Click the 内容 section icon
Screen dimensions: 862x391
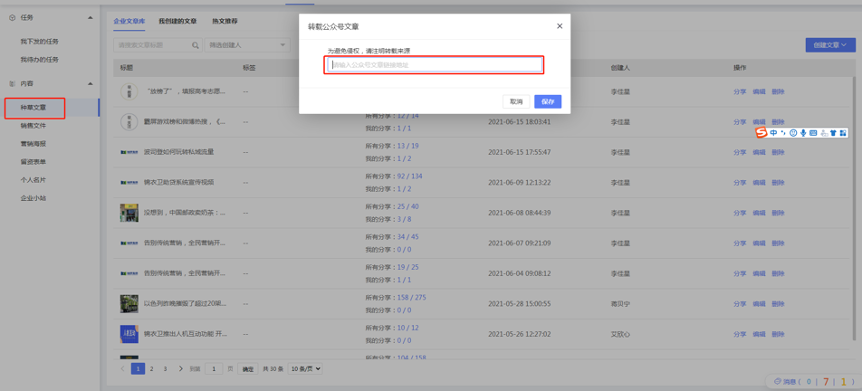tap(13, 84)
